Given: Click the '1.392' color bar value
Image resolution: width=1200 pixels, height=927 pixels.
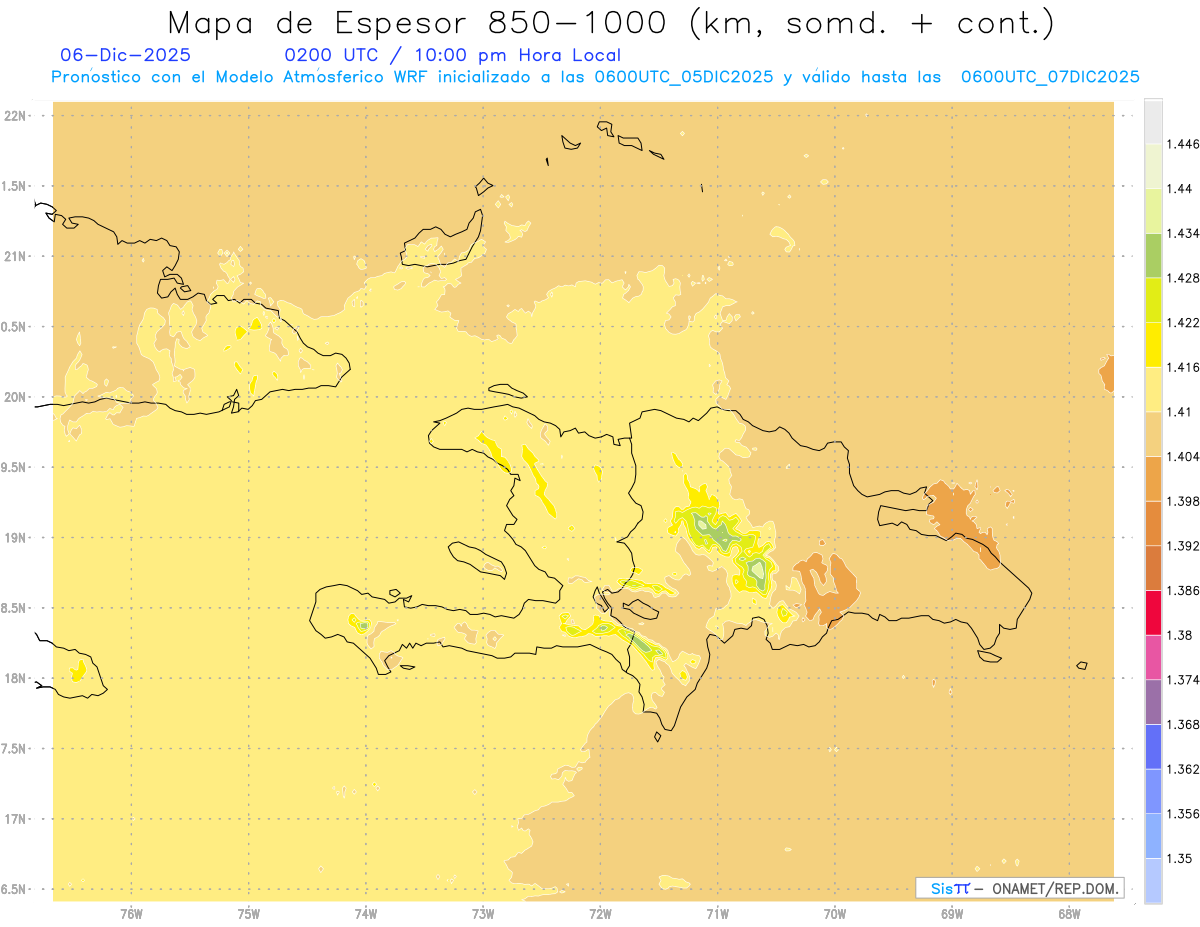Looking at the screenshot, I should click(x=1185, y=546).
